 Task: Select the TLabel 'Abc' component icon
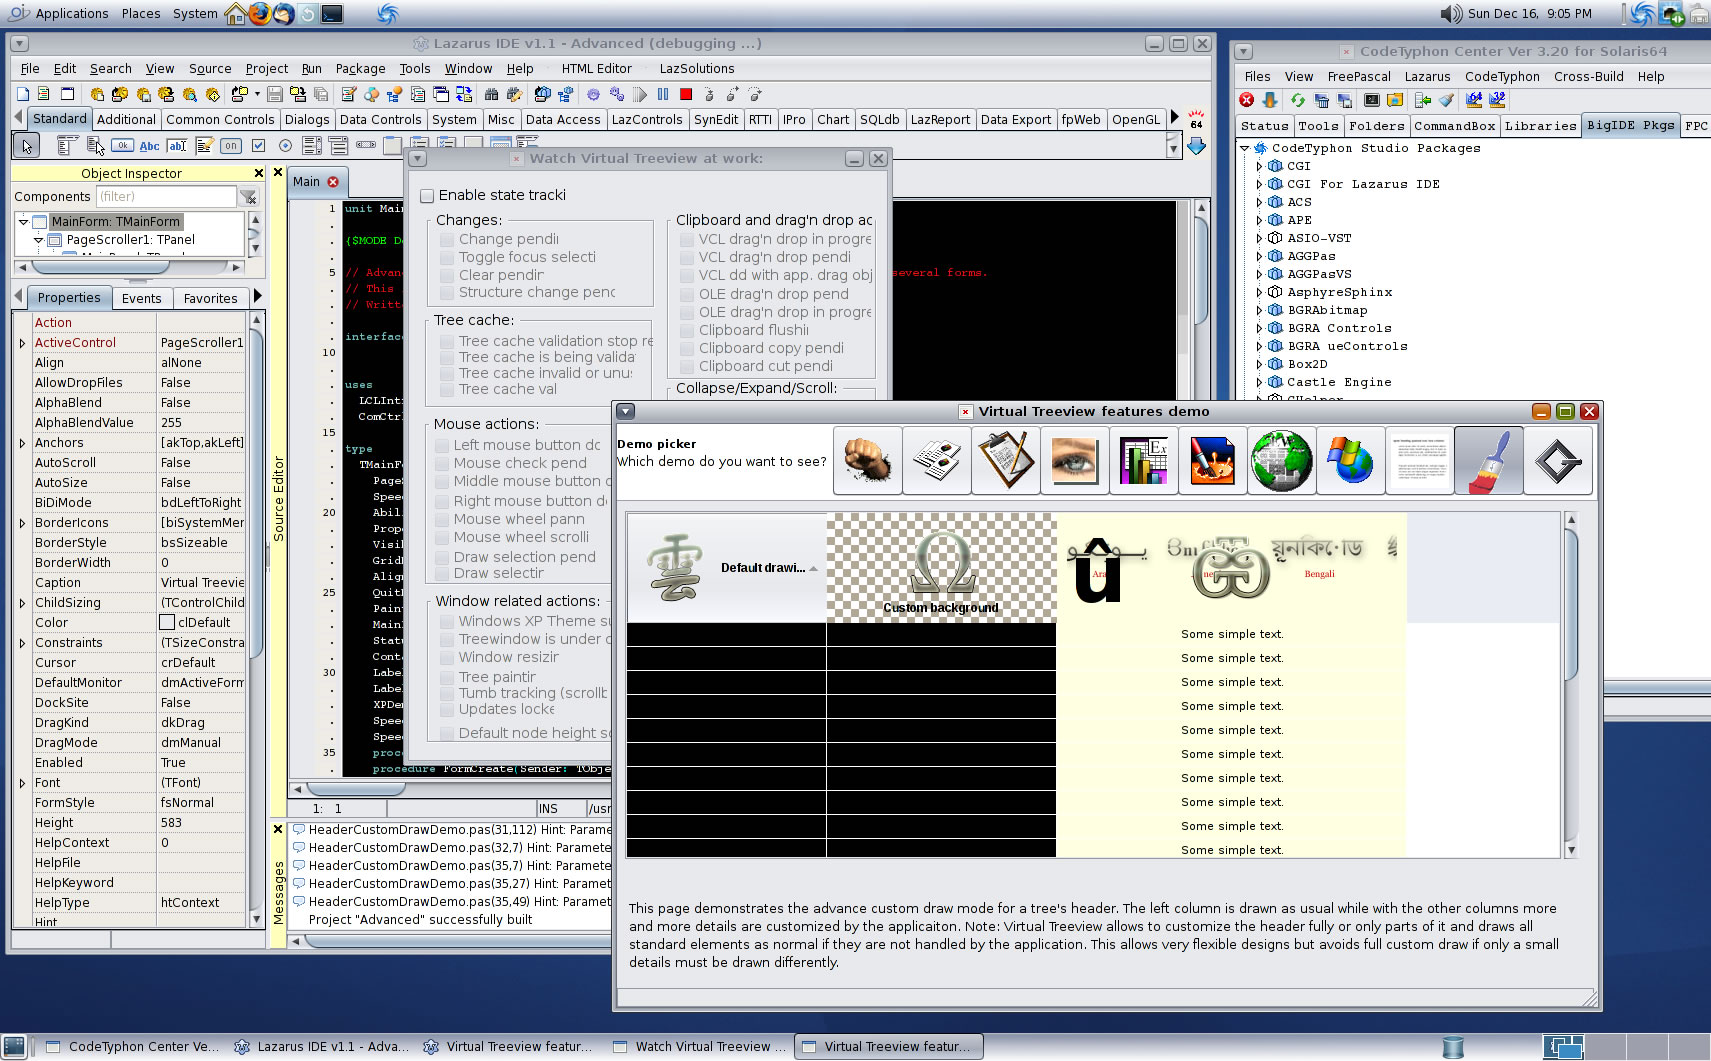point(149,146)
